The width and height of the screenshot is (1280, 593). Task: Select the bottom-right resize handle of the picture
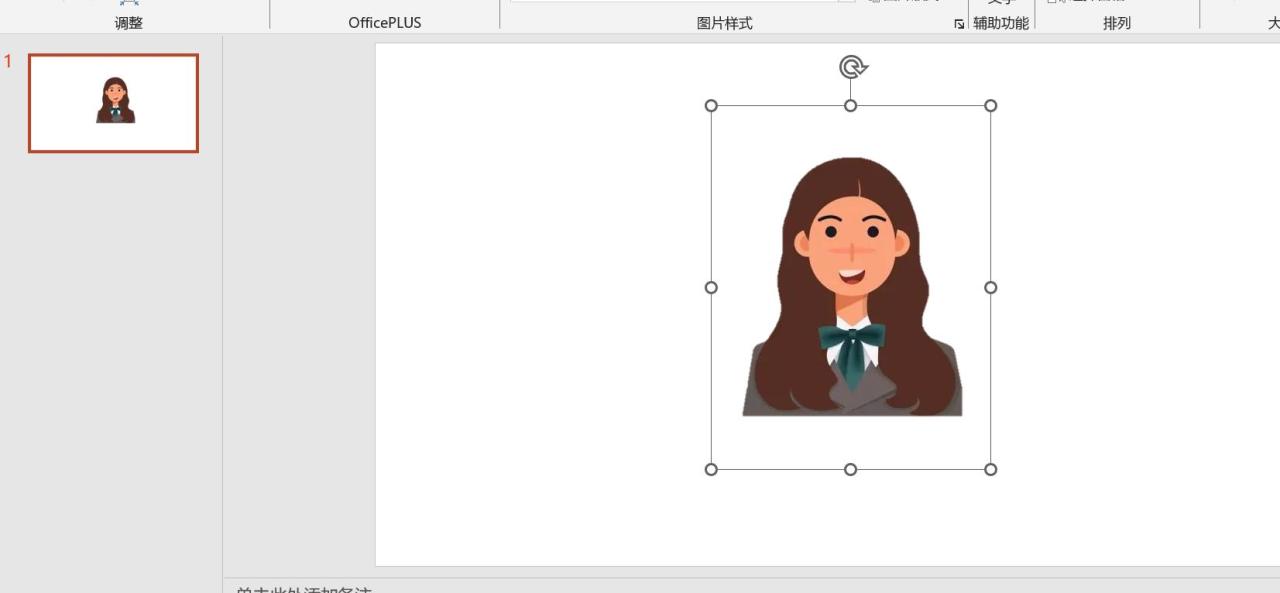pyautogui.click(x=990, y=468)
